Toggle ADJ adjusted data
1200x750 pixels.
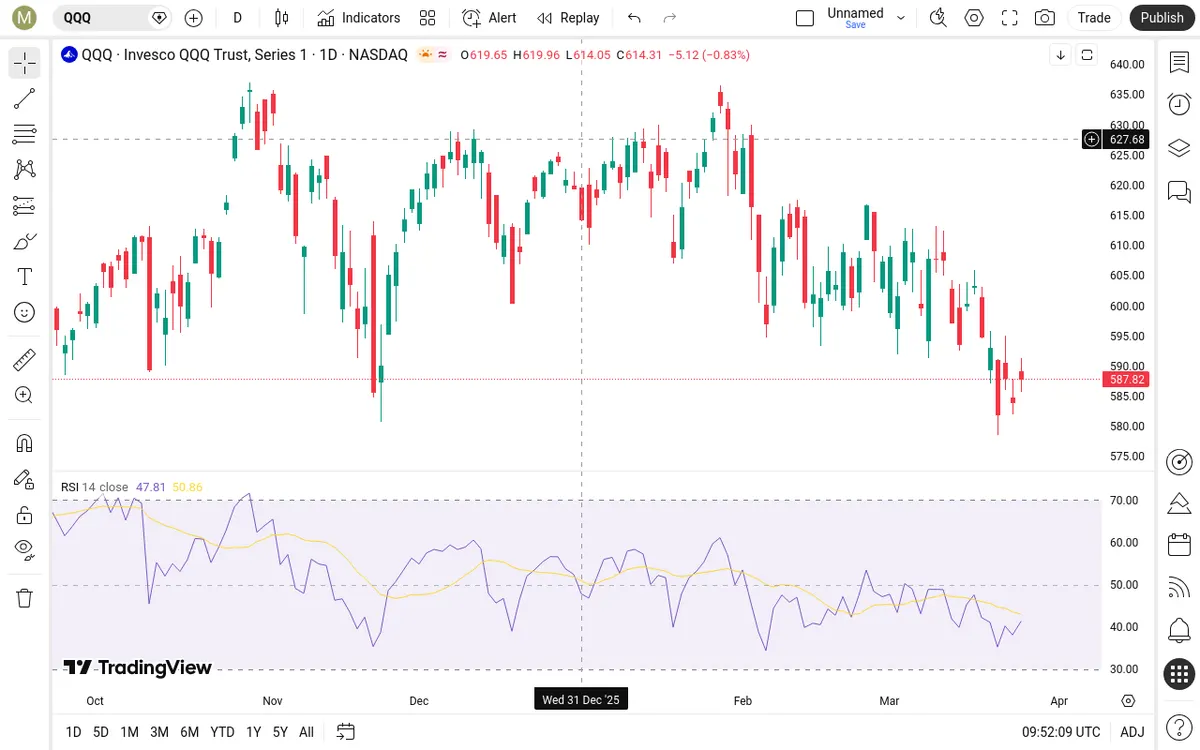click(1132, 732)
